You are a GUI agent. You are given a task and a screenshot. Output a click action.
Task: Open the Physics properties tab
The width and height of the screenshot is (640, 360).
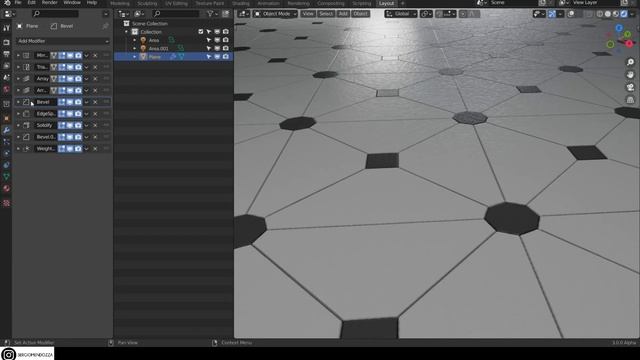click(6, 153)
